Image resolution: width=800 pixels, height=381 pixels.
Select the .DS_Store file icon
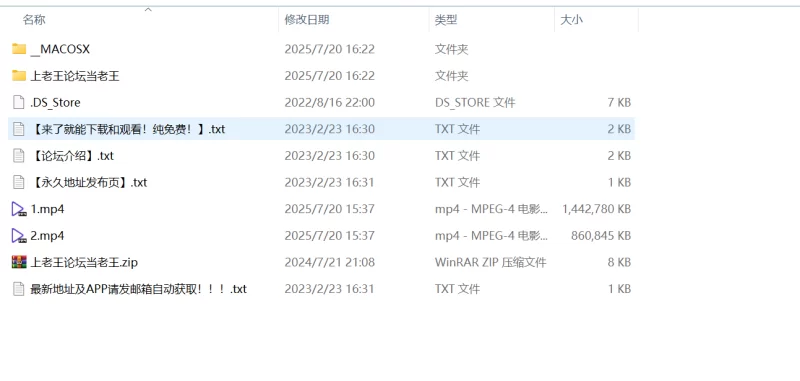coord(19,103)
